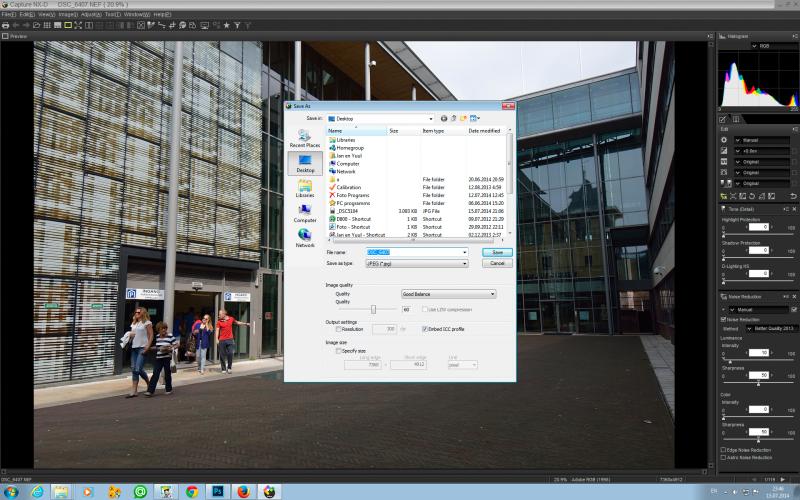This screenshot has width=800, height=500.
Task: Click the Windows Start button
Action: [10, 492]
